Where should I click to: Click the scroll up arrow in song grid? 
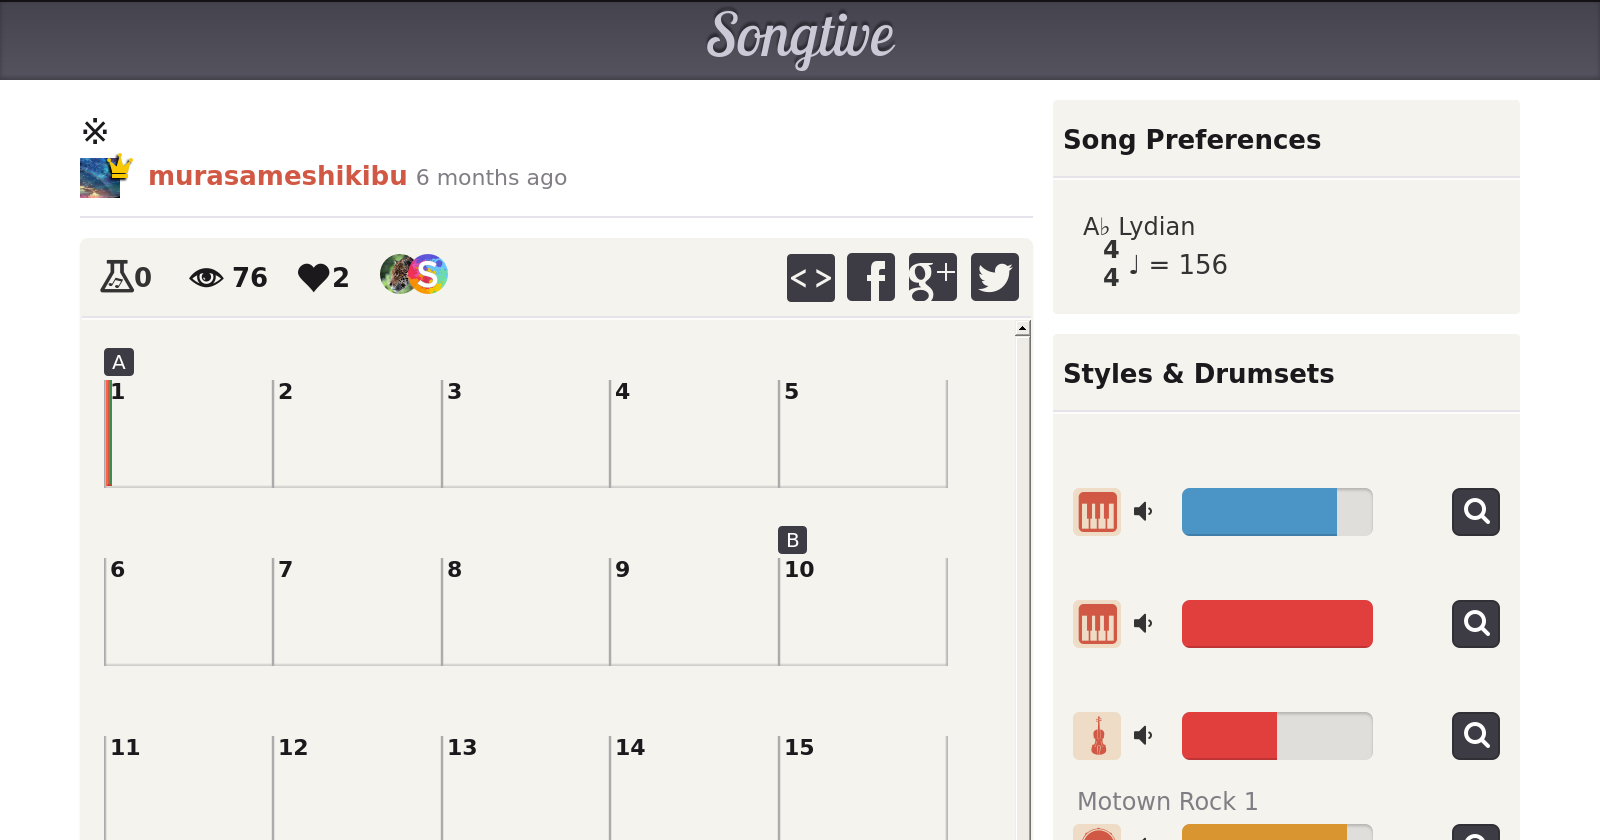1022,329
